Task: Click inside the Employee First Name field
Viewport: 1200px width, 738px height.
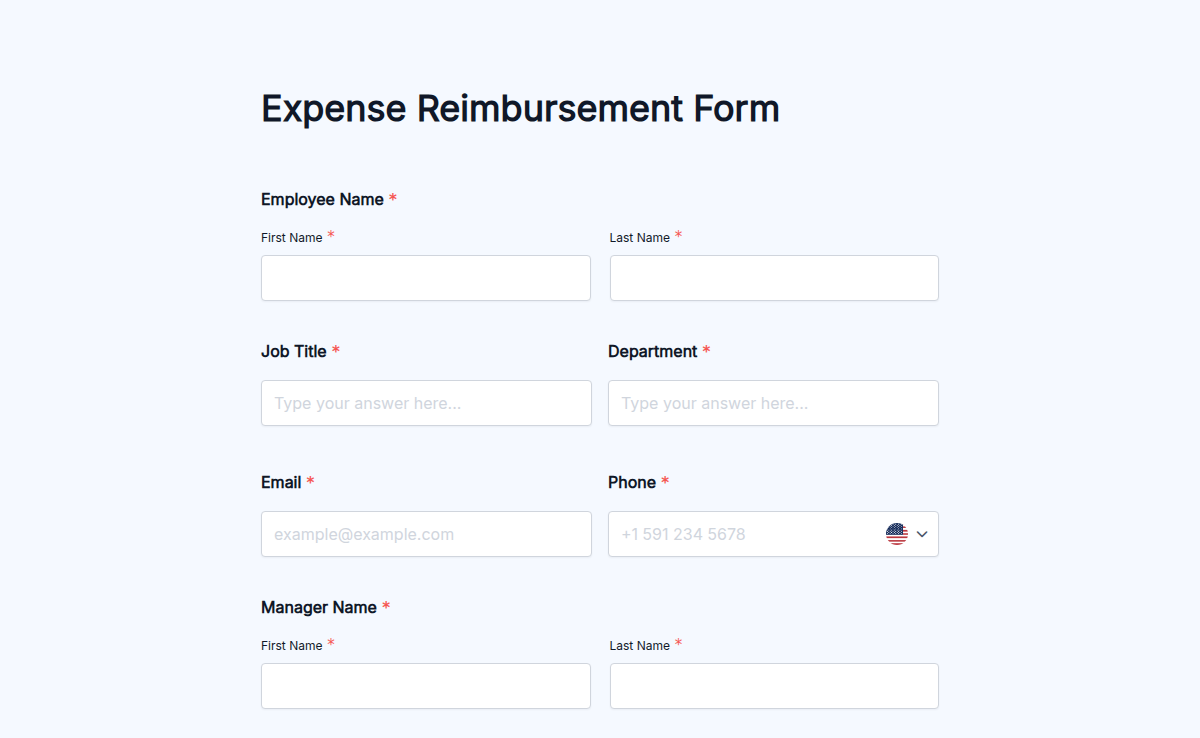Action: click(x=425, y=277)
